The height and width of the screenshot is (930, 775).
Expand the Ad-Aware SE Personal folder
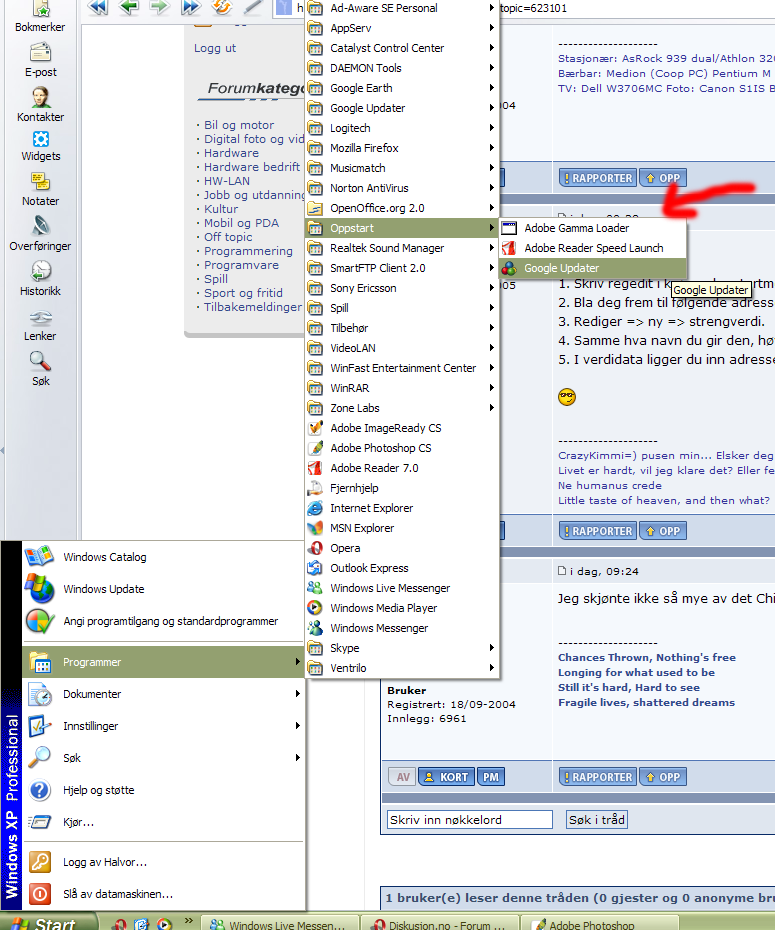[x=403, y=8]
